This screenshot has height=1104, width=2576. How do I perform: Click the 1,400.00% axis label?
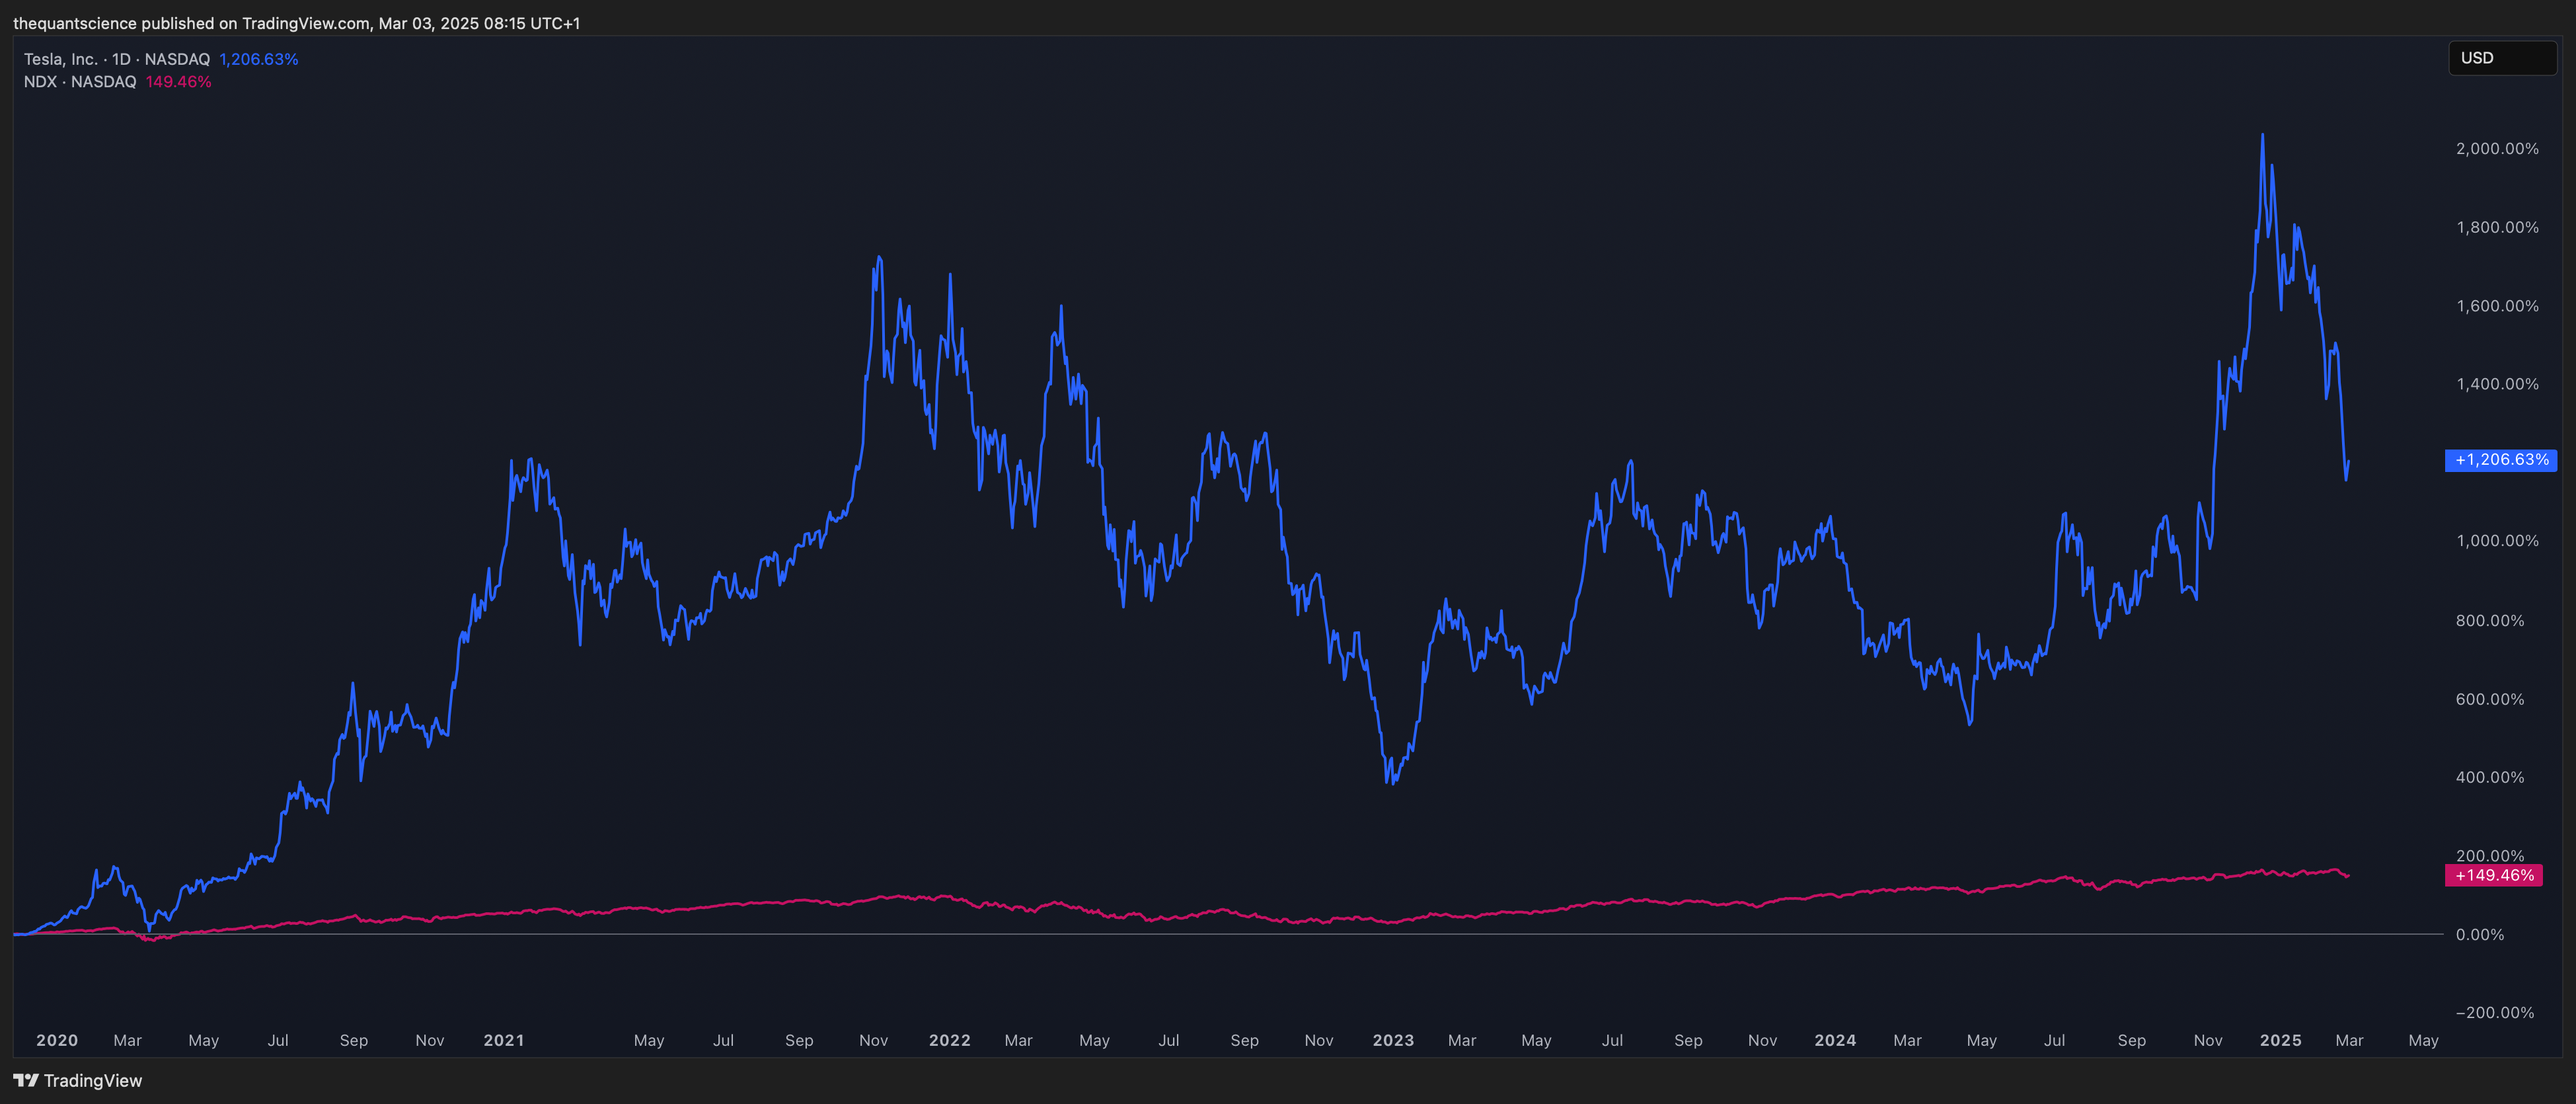pyautogui.click(x=2497, y=384)
